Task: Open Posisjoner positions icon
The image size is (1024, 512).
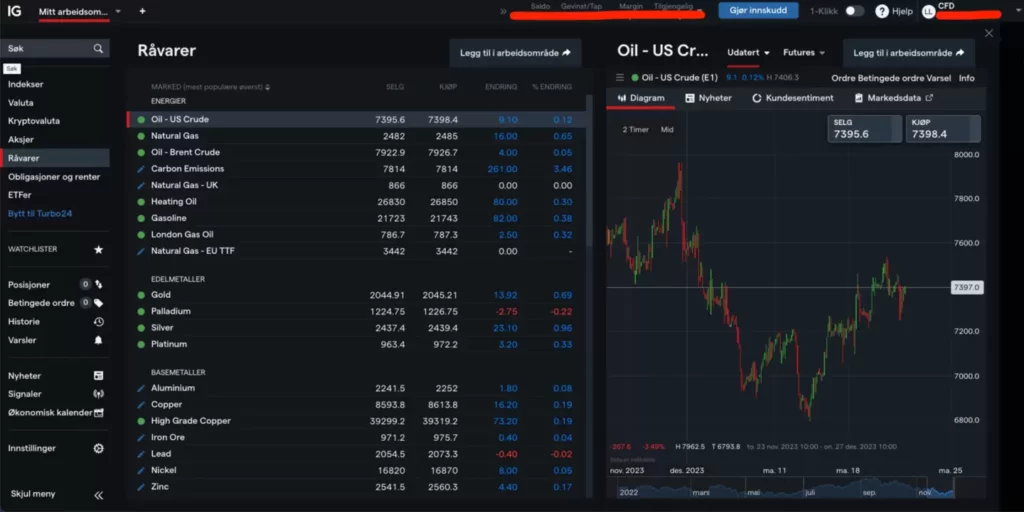Action: (99, 284)
